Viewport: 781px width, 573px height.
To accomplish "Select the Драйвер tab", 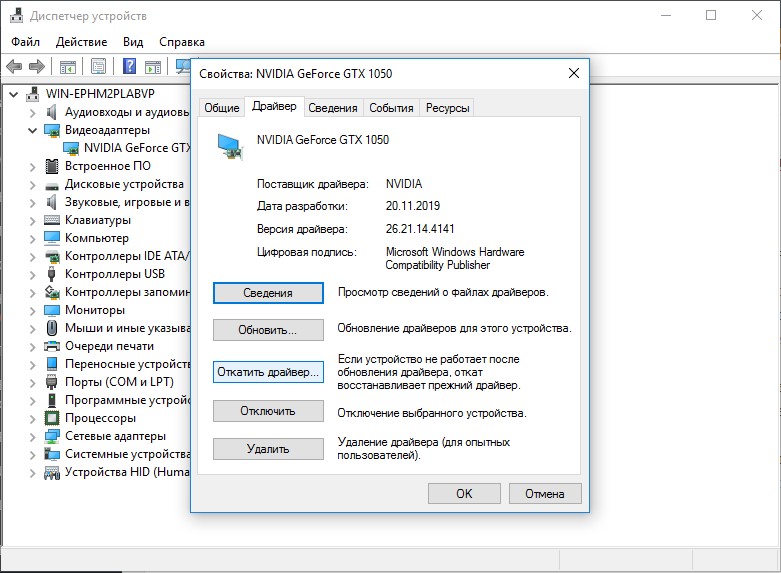I will click(274, 106).
